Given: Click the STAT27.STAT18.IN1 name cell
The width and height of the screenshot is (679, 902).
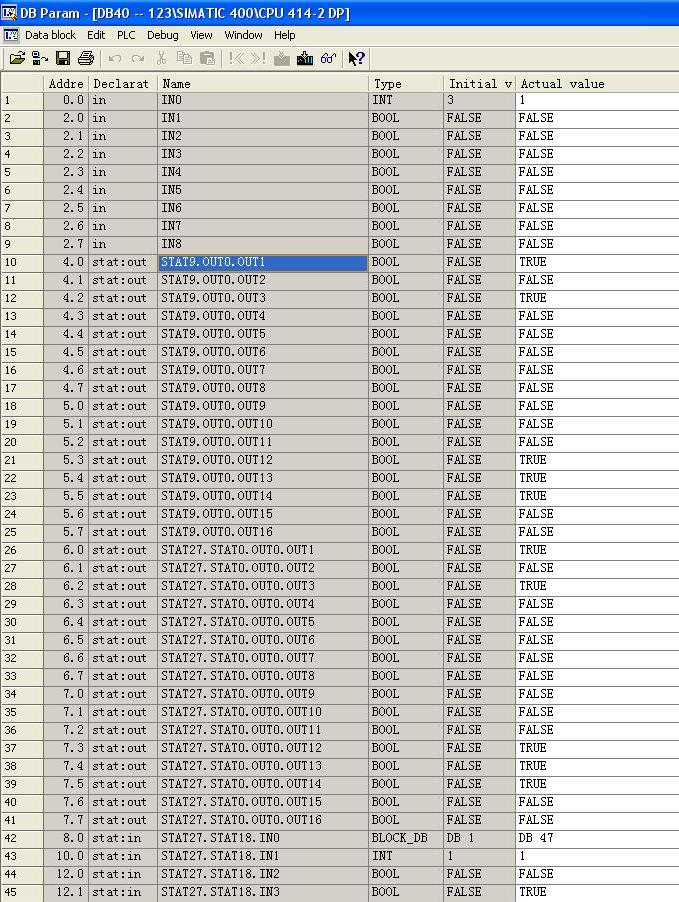Looking at the screenshot, I should coord(262,856).
